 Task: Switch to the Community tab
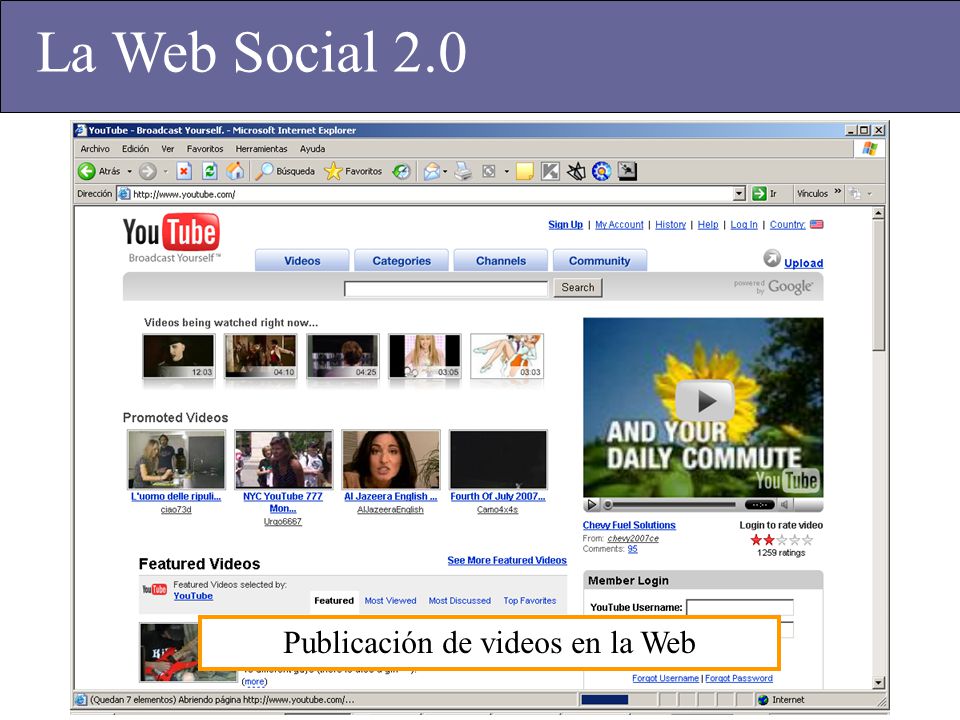[x=599, y=261]
